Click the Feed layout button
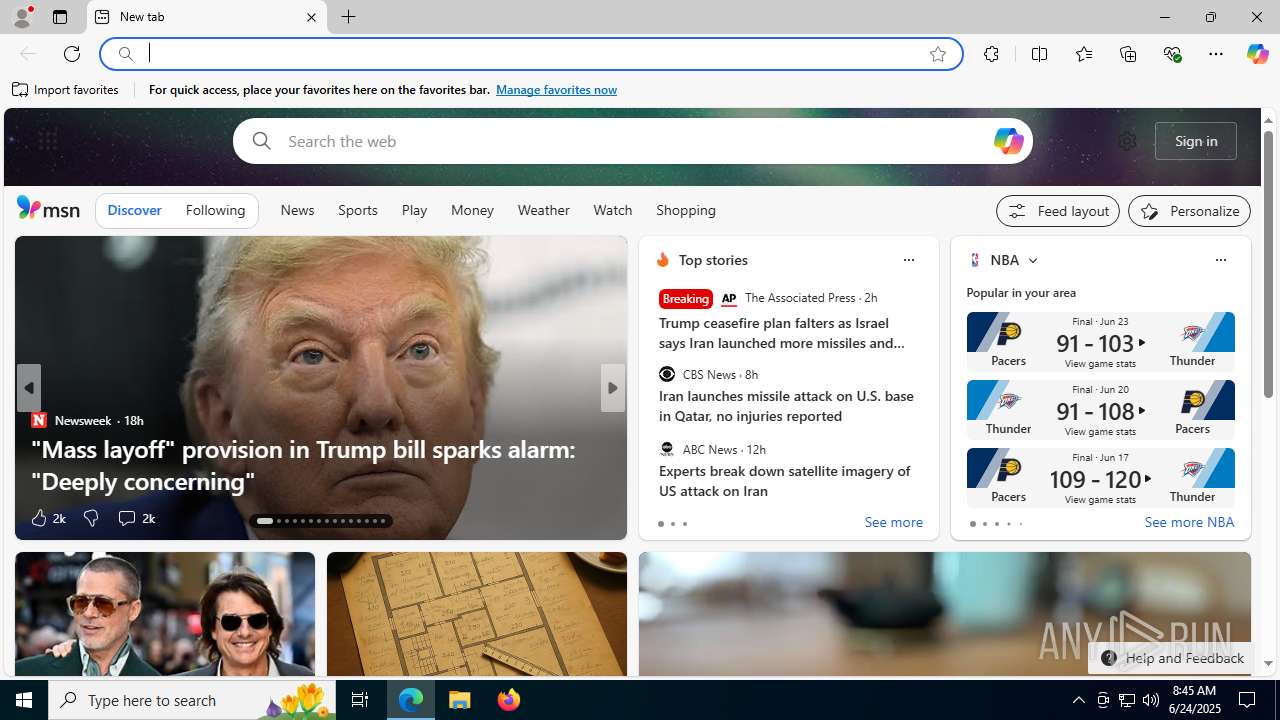 coord(1058,211)
